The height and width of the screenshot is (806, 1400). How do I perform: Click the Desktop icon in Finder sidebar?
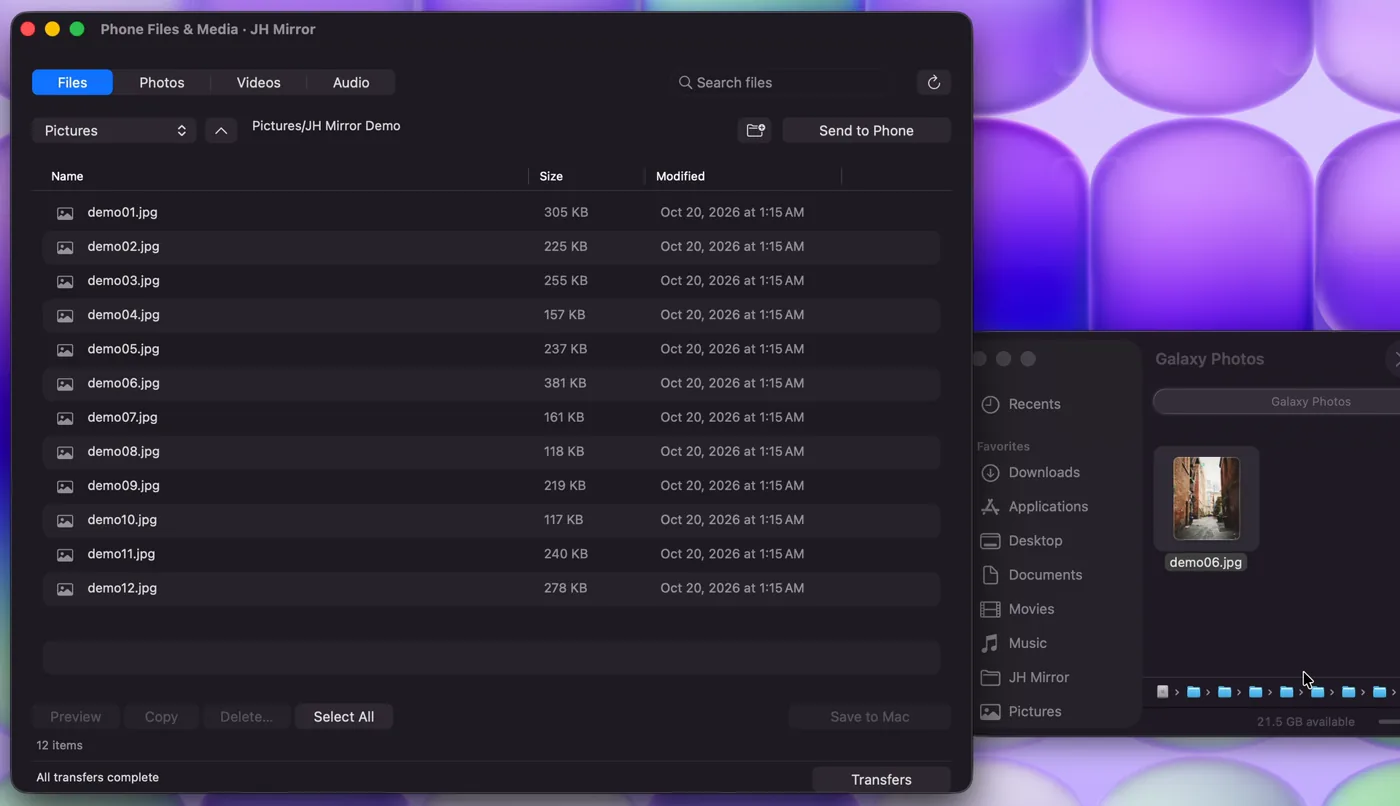tap(990, 541)
